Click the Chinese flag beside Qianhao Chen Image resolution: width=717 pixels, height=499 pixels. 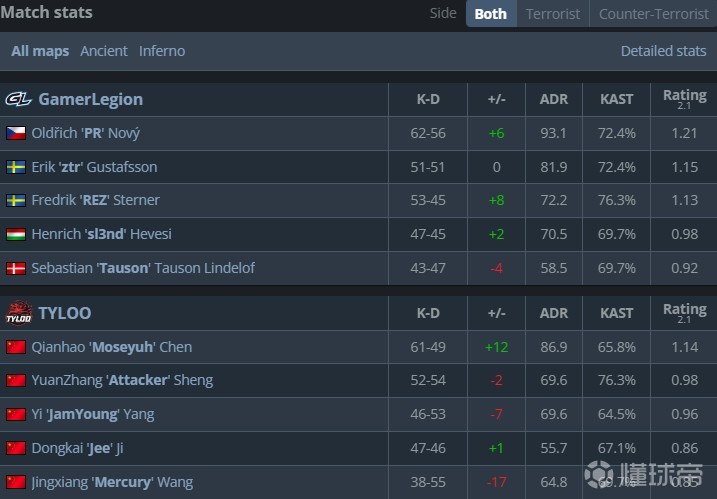click(16, 347)
